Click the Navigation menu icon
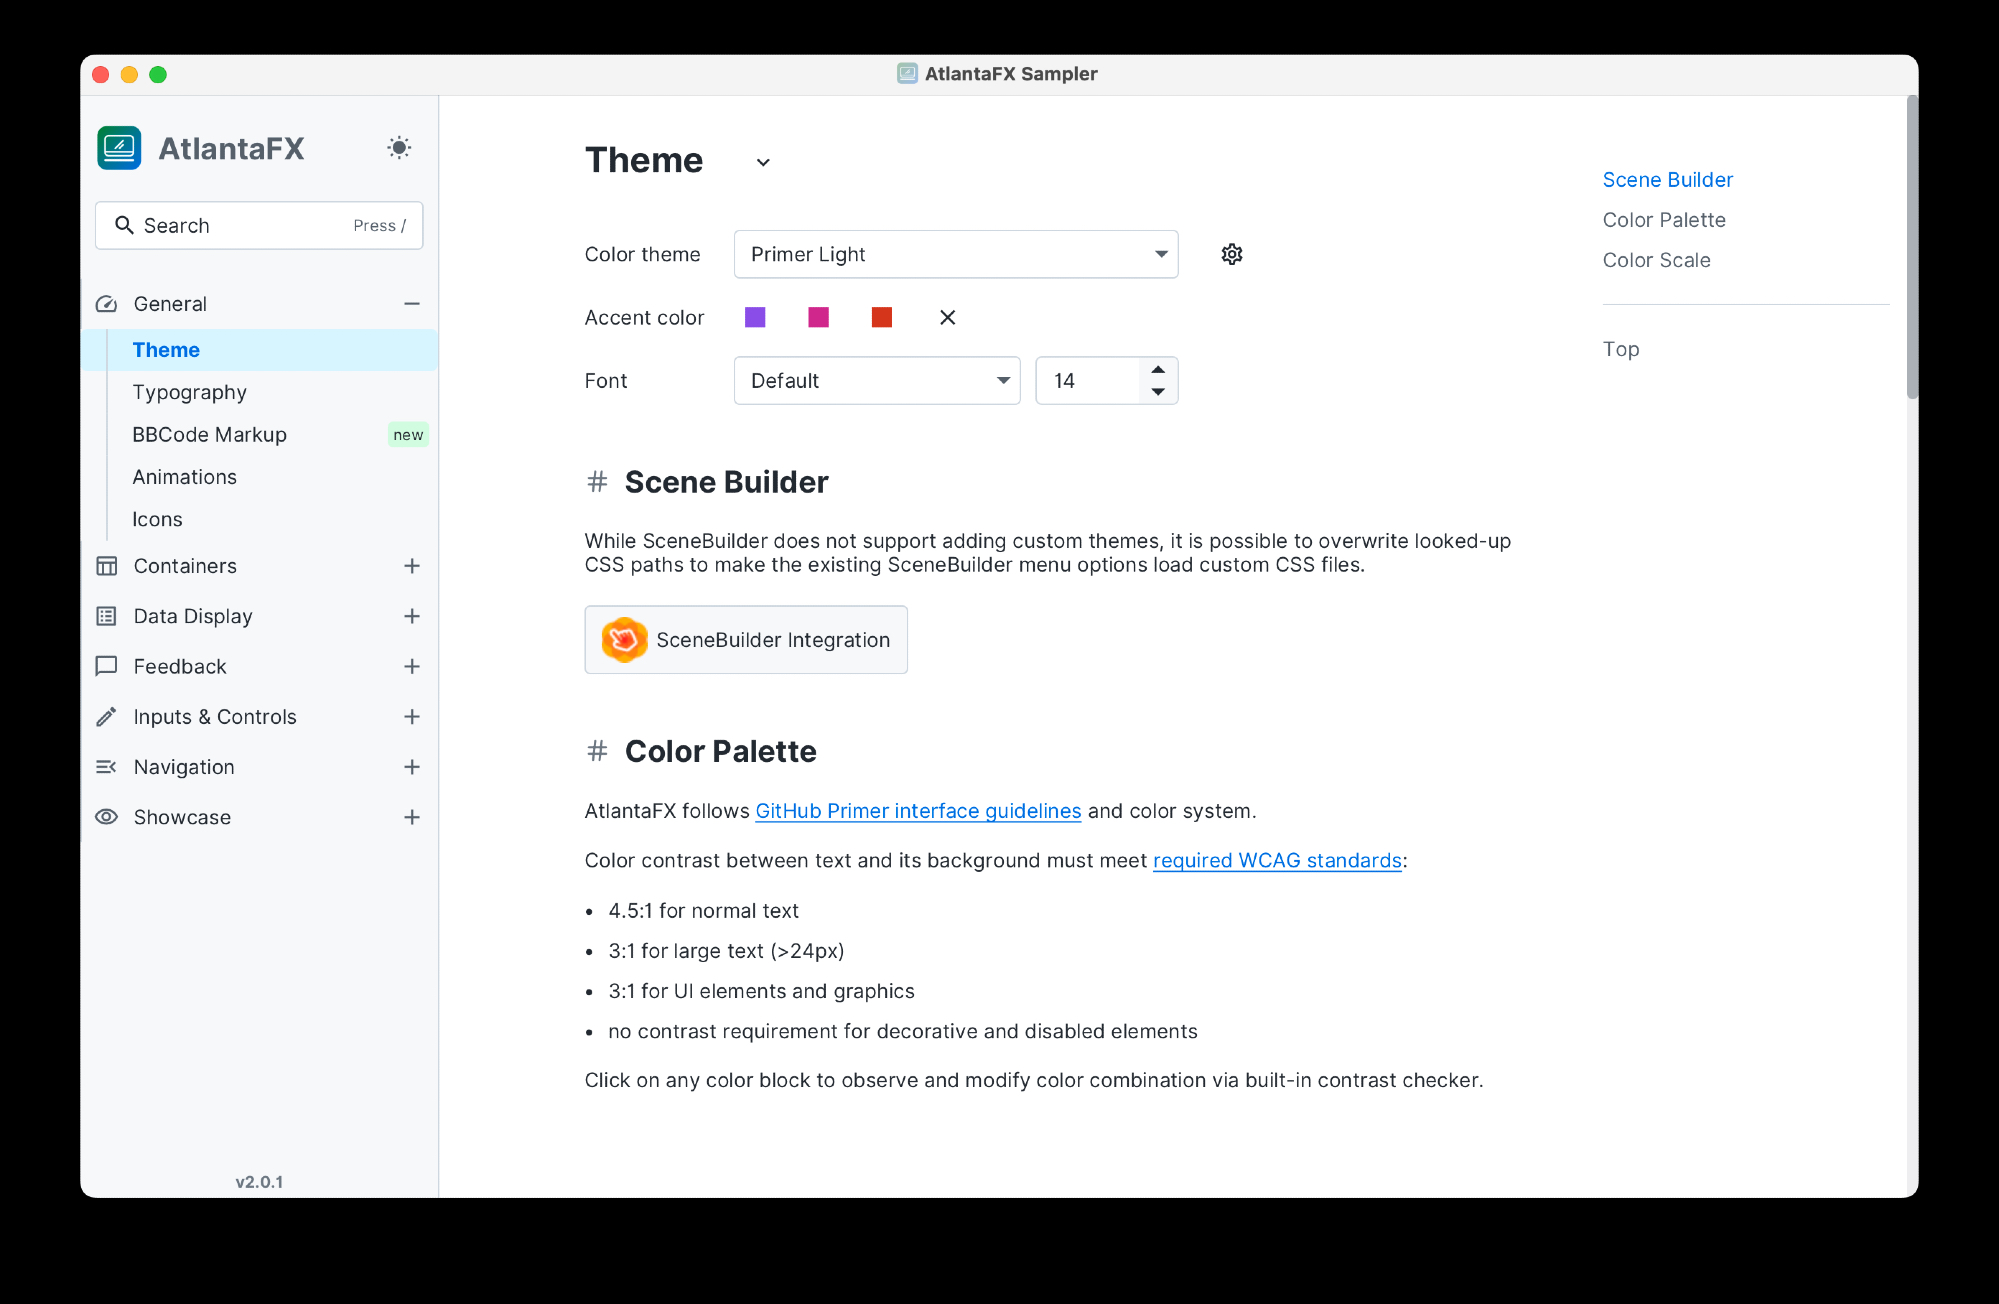The image size is (1999, 1304). [106, 767]
